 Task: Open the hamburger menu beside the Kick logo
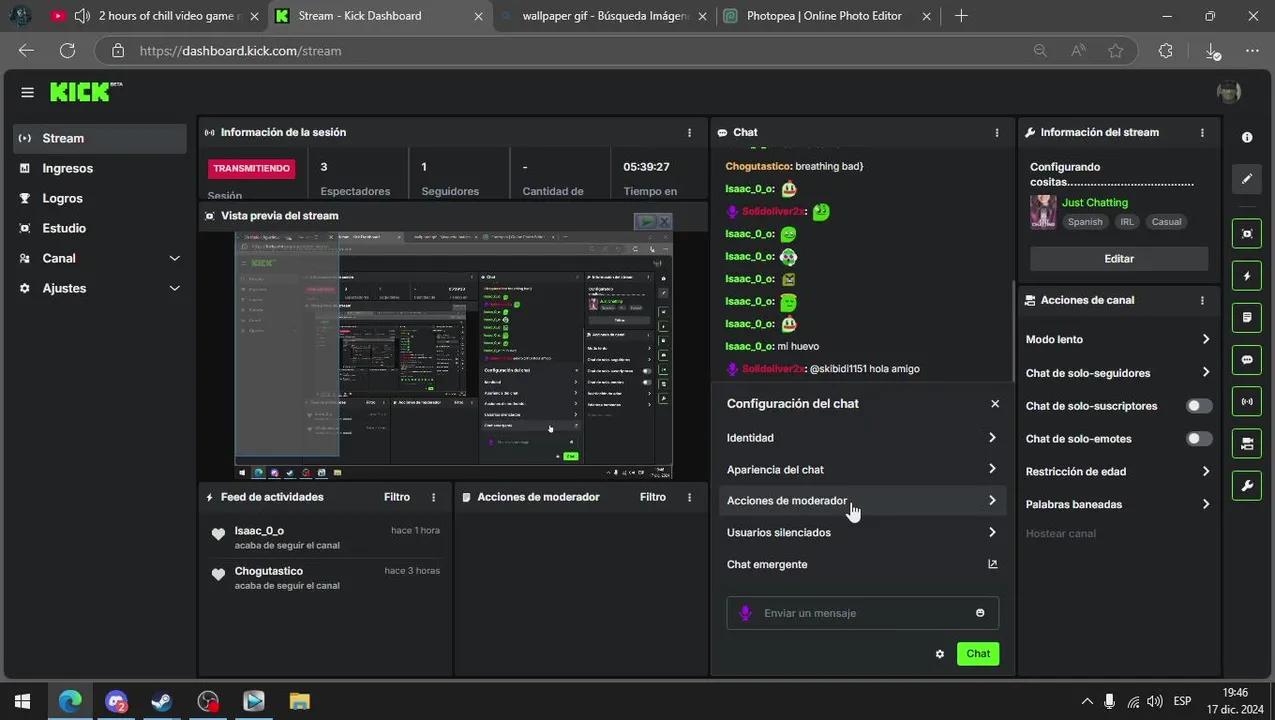[27, 92]
